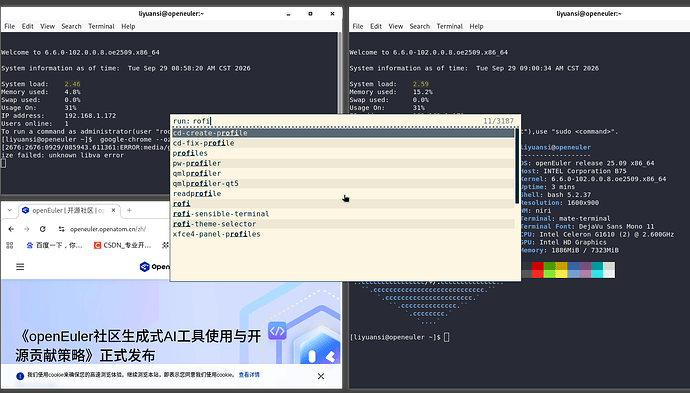Open the CSDN bookmark
Image resolution: width=690 pixels, height=393 pixels.
tap(122, 245)
